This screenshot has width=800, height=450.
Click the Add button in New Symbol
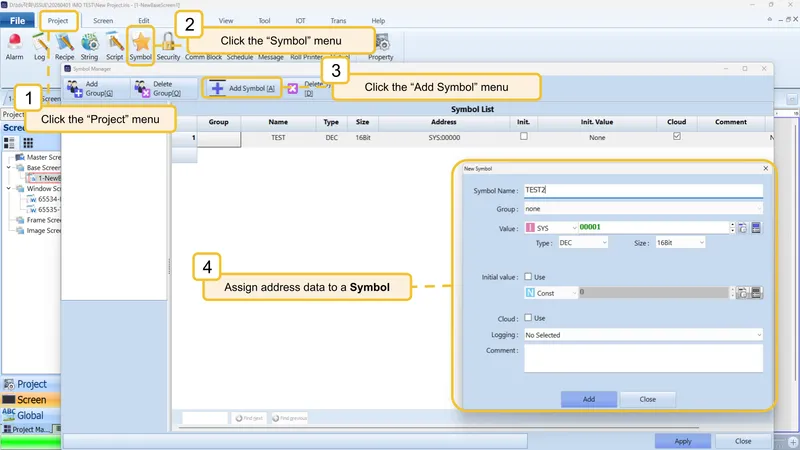pyautogui.click(x=589, y=399)
